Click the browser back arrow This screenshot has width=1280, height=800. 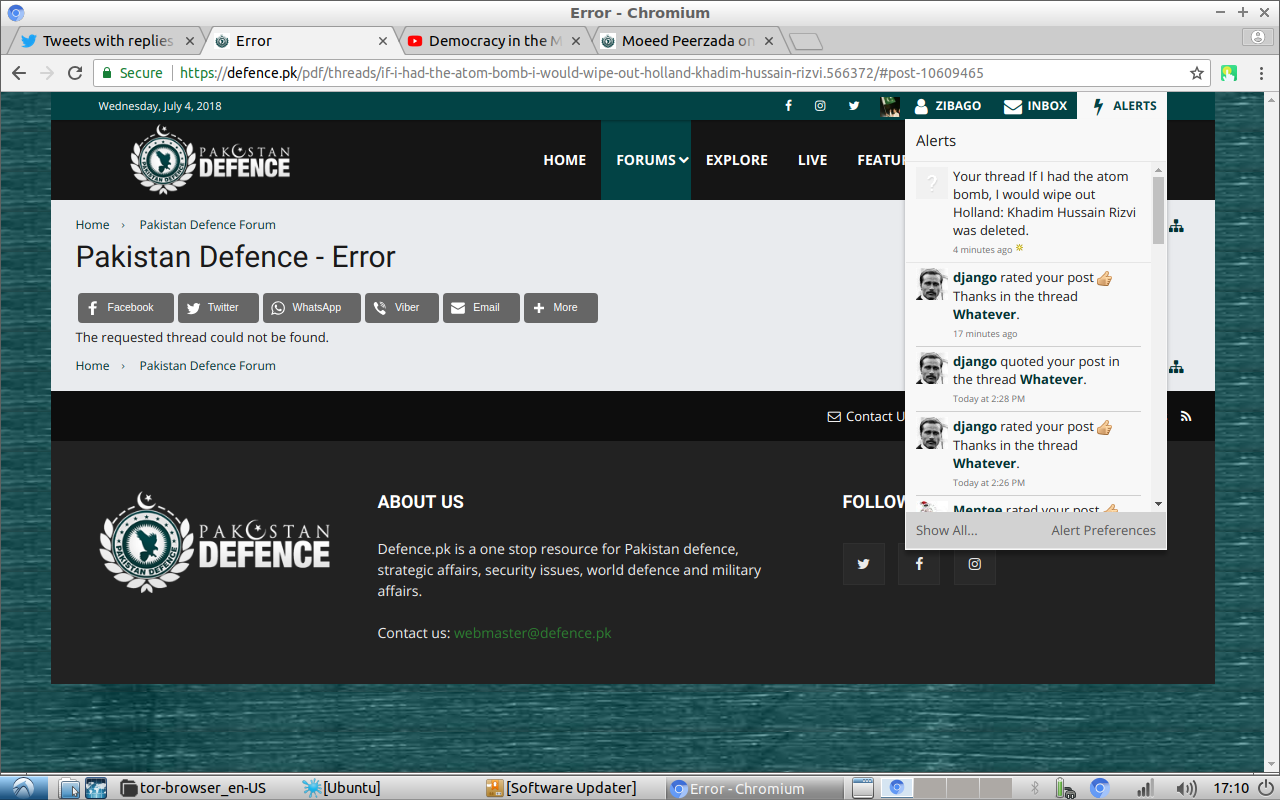(19, 73)
